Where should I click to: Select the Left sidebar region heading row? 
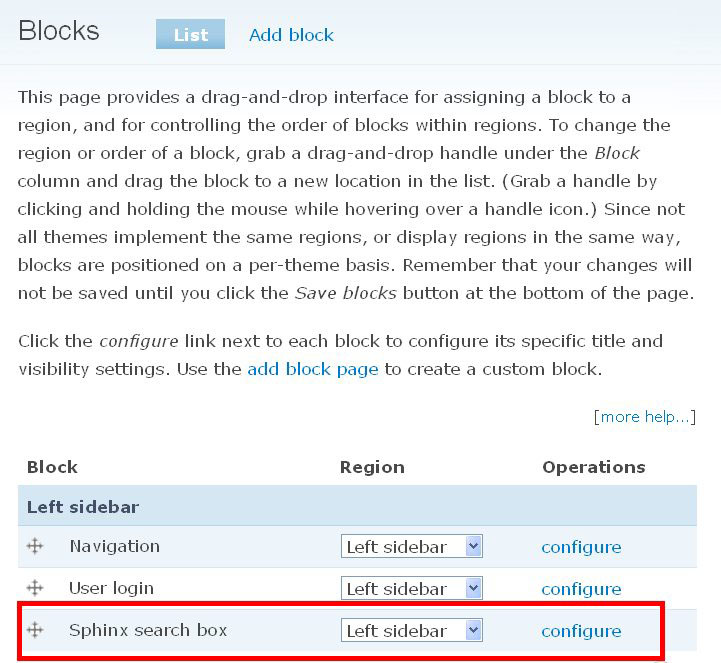[x=83, y=507]
